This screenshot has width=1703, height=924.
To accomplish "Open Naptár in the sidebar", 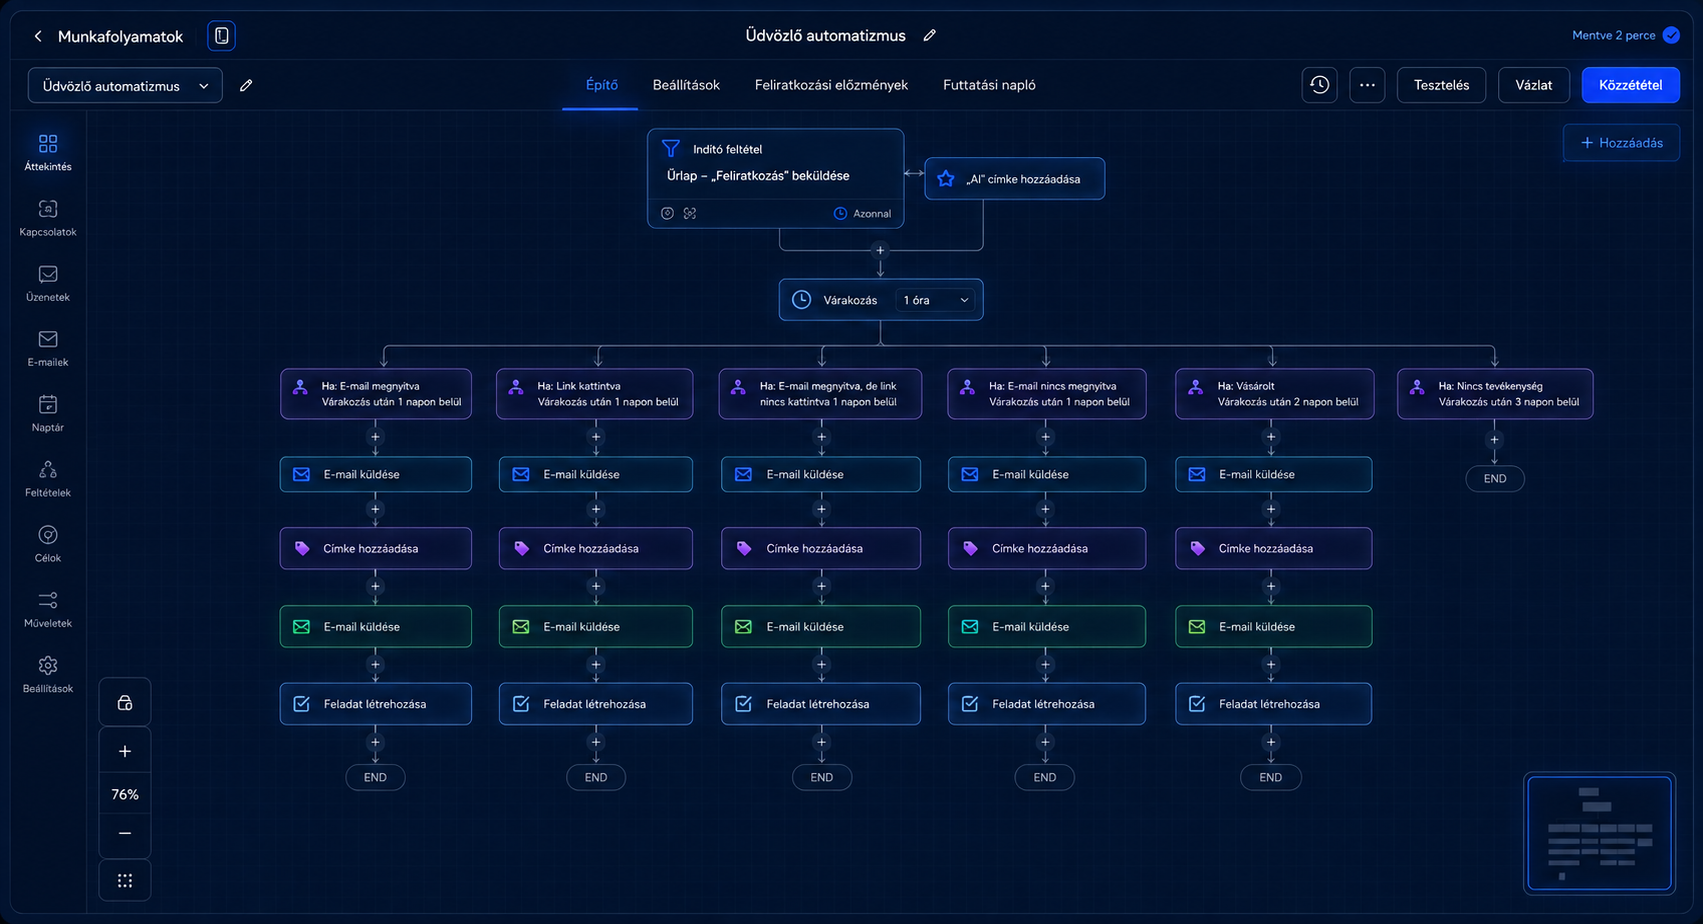I will 48,413.
